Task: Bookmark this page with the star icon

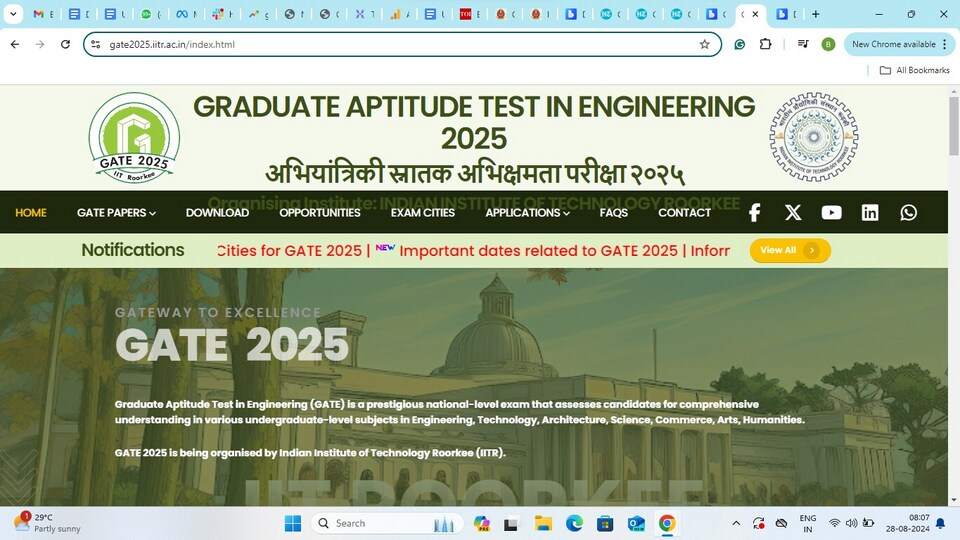Action: coord(705,44)
